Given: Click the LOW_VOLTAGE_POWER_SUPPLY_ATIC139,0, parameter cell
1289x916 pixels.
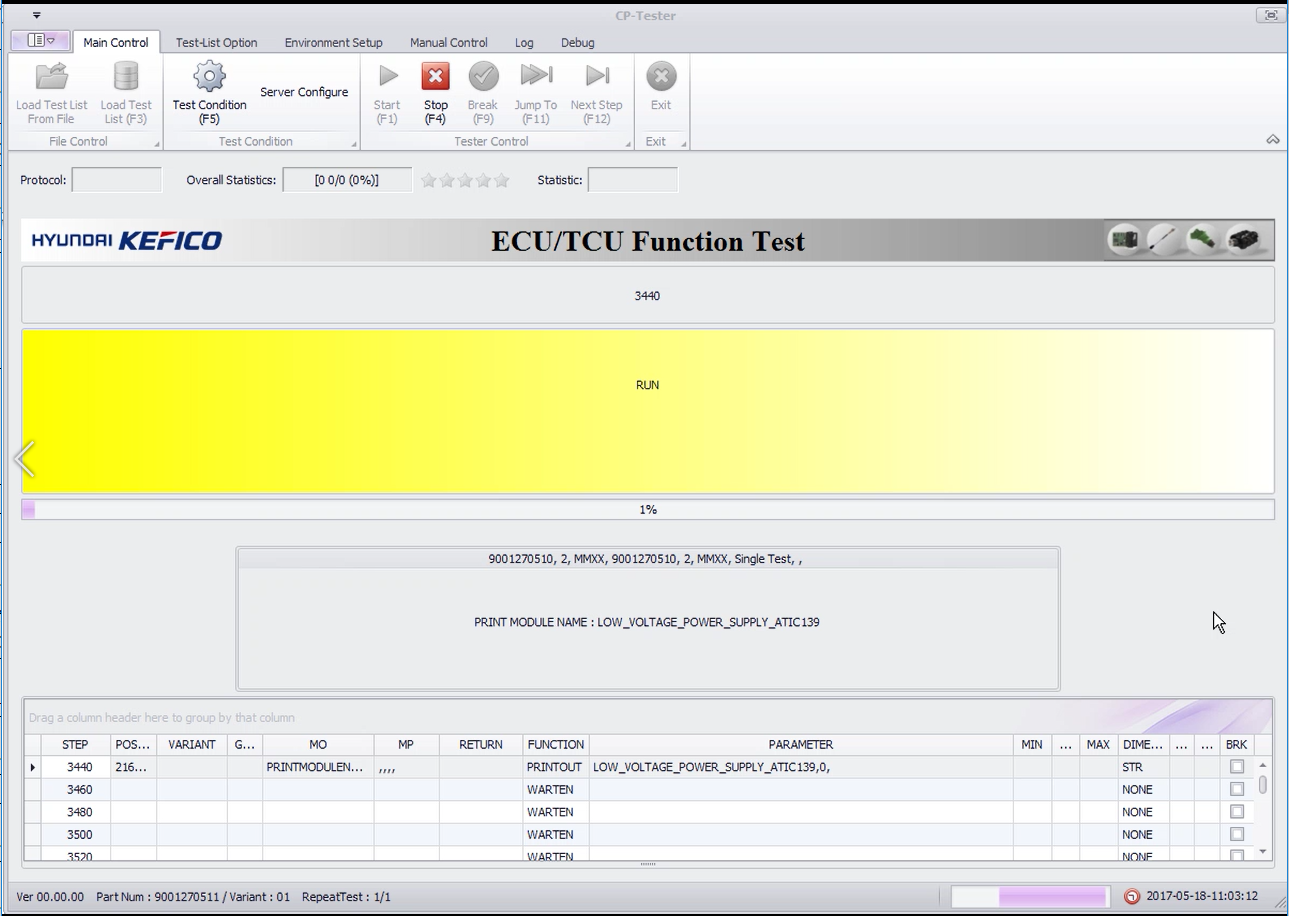Looking at the screenshot, I should pos(801,767).
